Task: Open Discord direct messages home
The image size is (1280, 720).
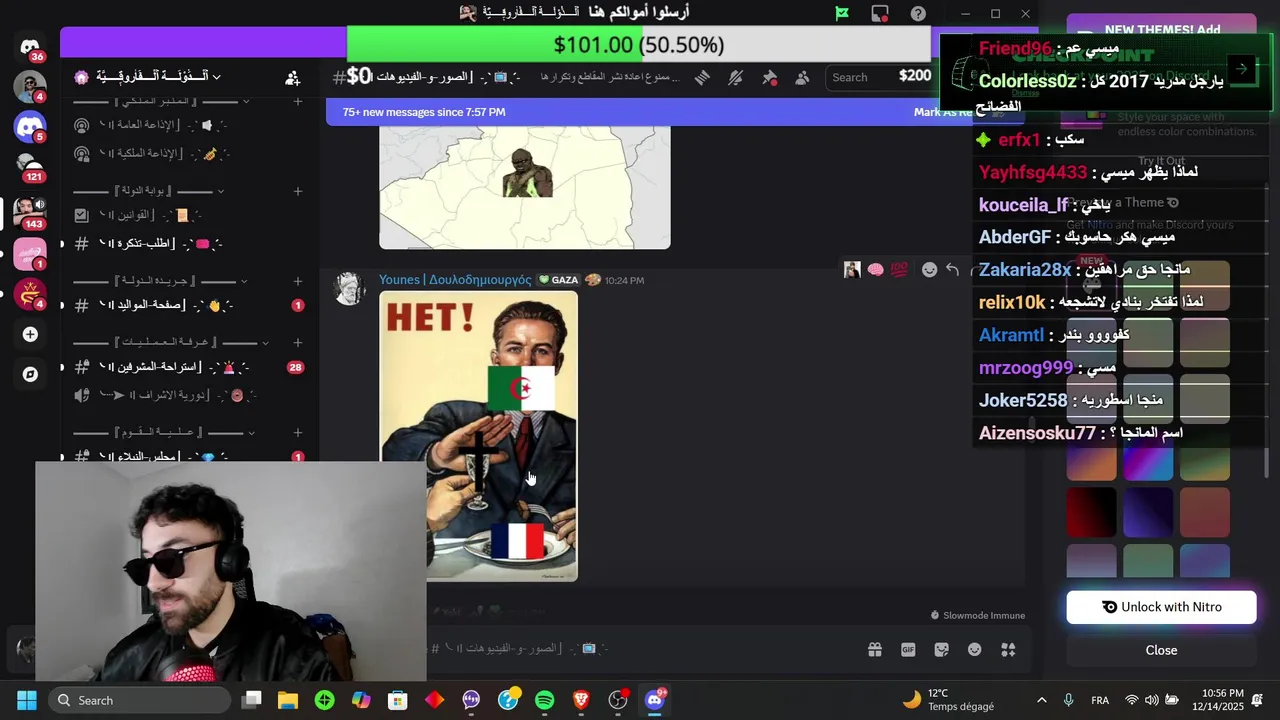Action: 30,48
